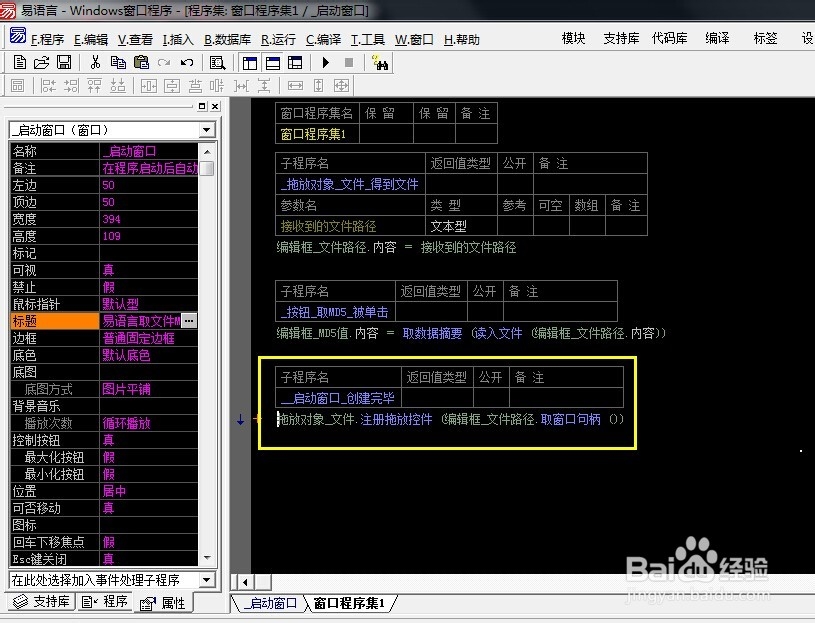Toggle the bottom status panel layout icon
815x623 pixels.
coord(273,63)
